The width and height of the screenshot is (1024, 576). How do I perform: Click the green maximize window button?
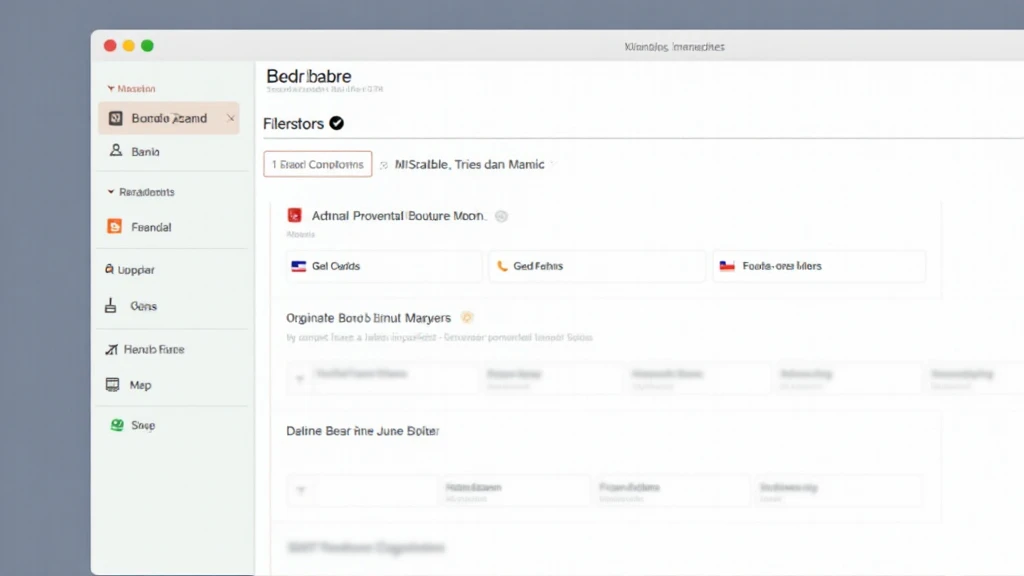148,46
